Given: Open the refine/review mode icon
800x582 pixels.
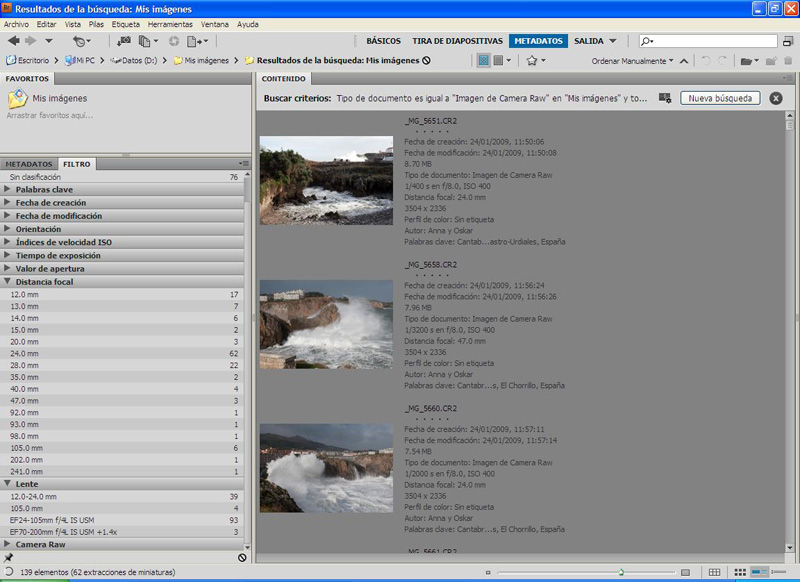Looking at the screenshot, I should click(x=148, y=41).
